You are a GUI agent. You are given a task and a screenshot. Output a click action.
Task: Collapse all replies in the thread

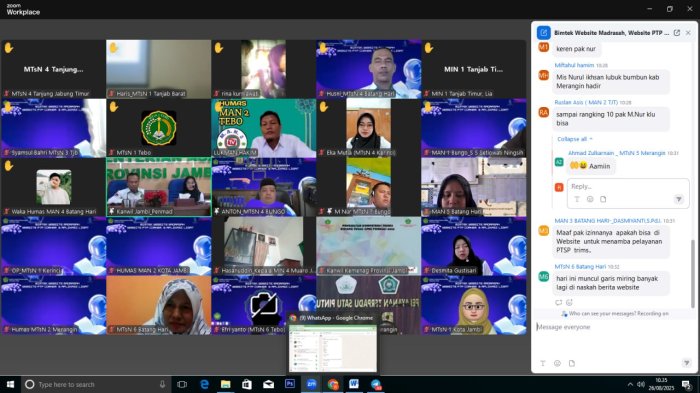pyautogui.click(x=575, y=139)
